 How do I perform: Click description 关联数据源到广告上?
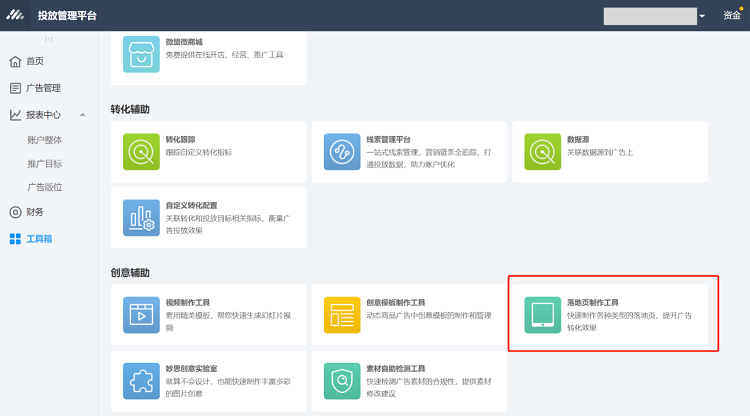[x=600, y=153]
